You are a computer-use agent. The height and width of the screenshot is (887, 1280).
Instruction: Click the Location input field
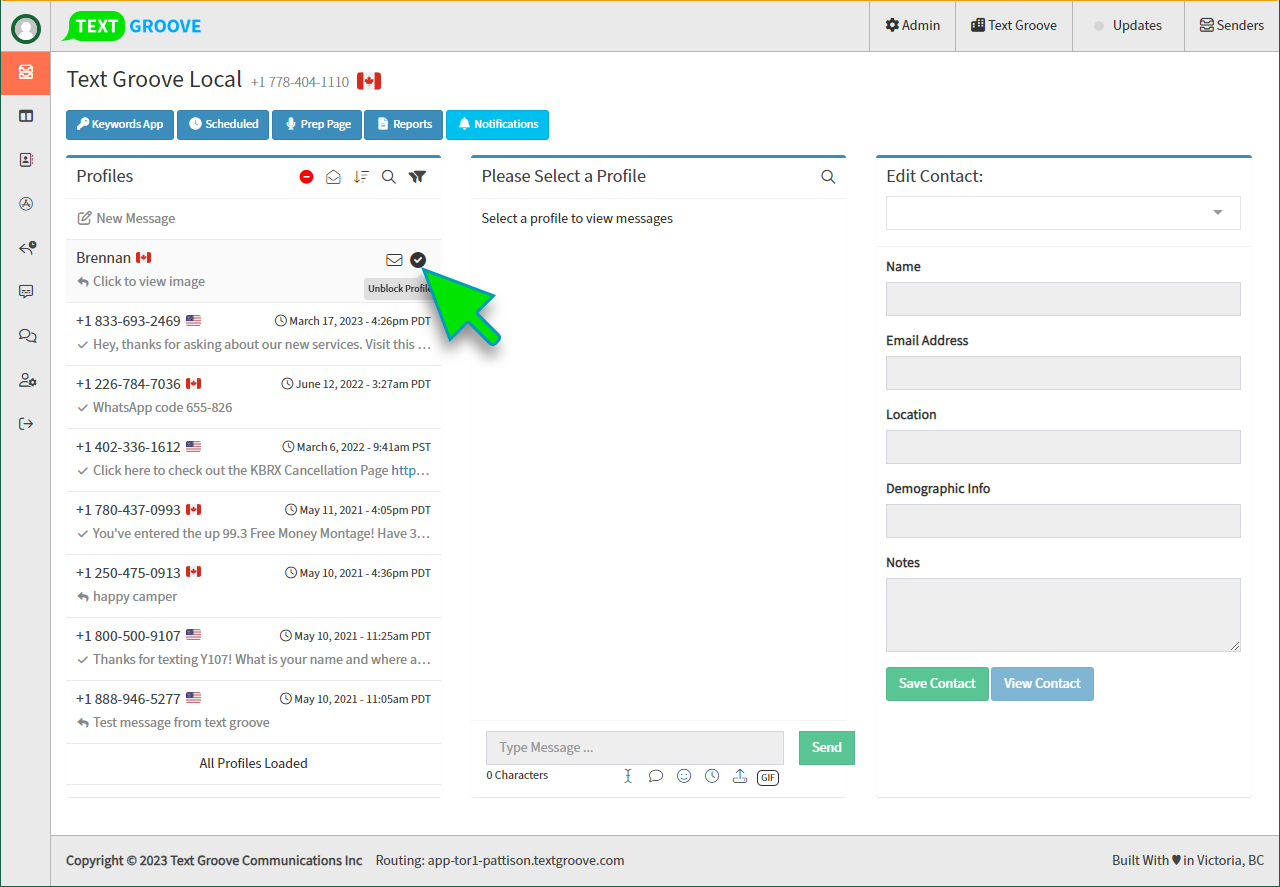pyautogui.click(x=1063, y=447)
